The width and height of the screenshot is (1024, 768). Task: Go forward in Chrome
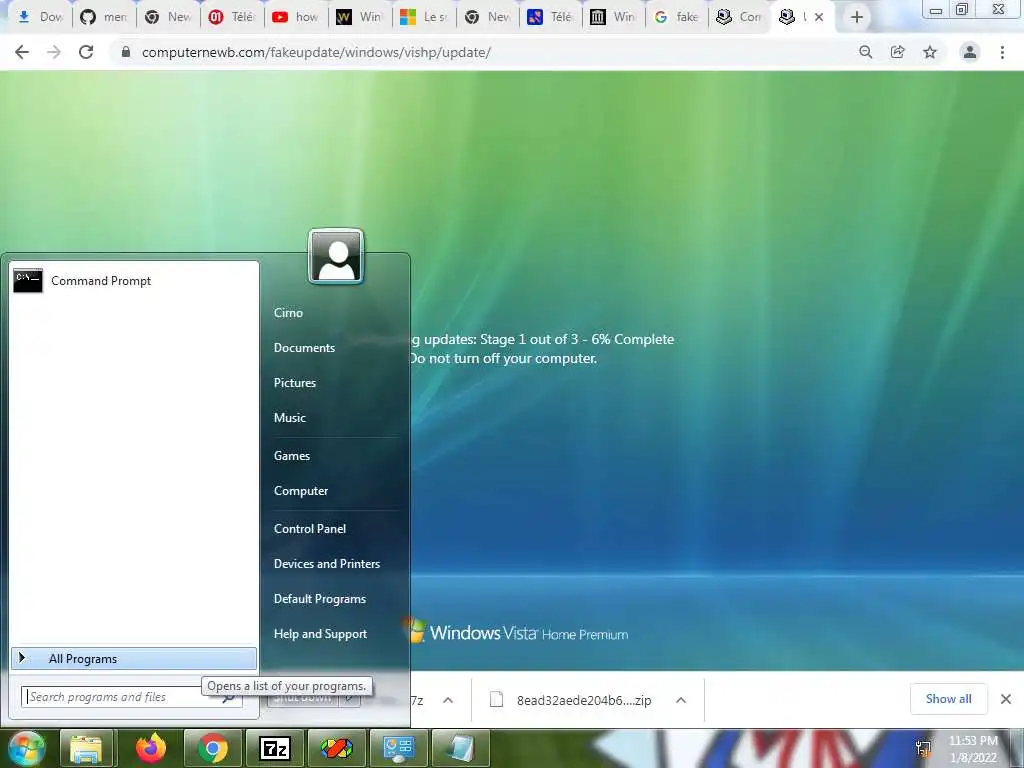(54, 52)
